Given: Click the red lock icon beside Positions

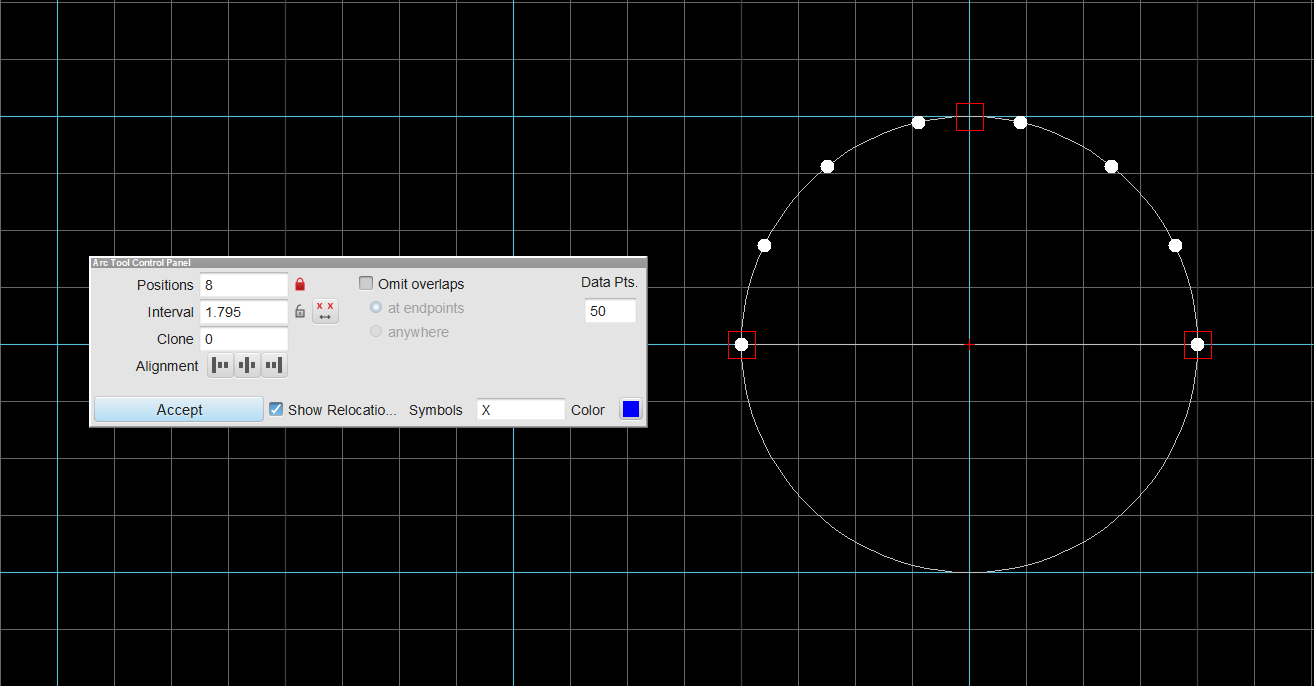Looking at the screenshot, I should coord(299,284).
